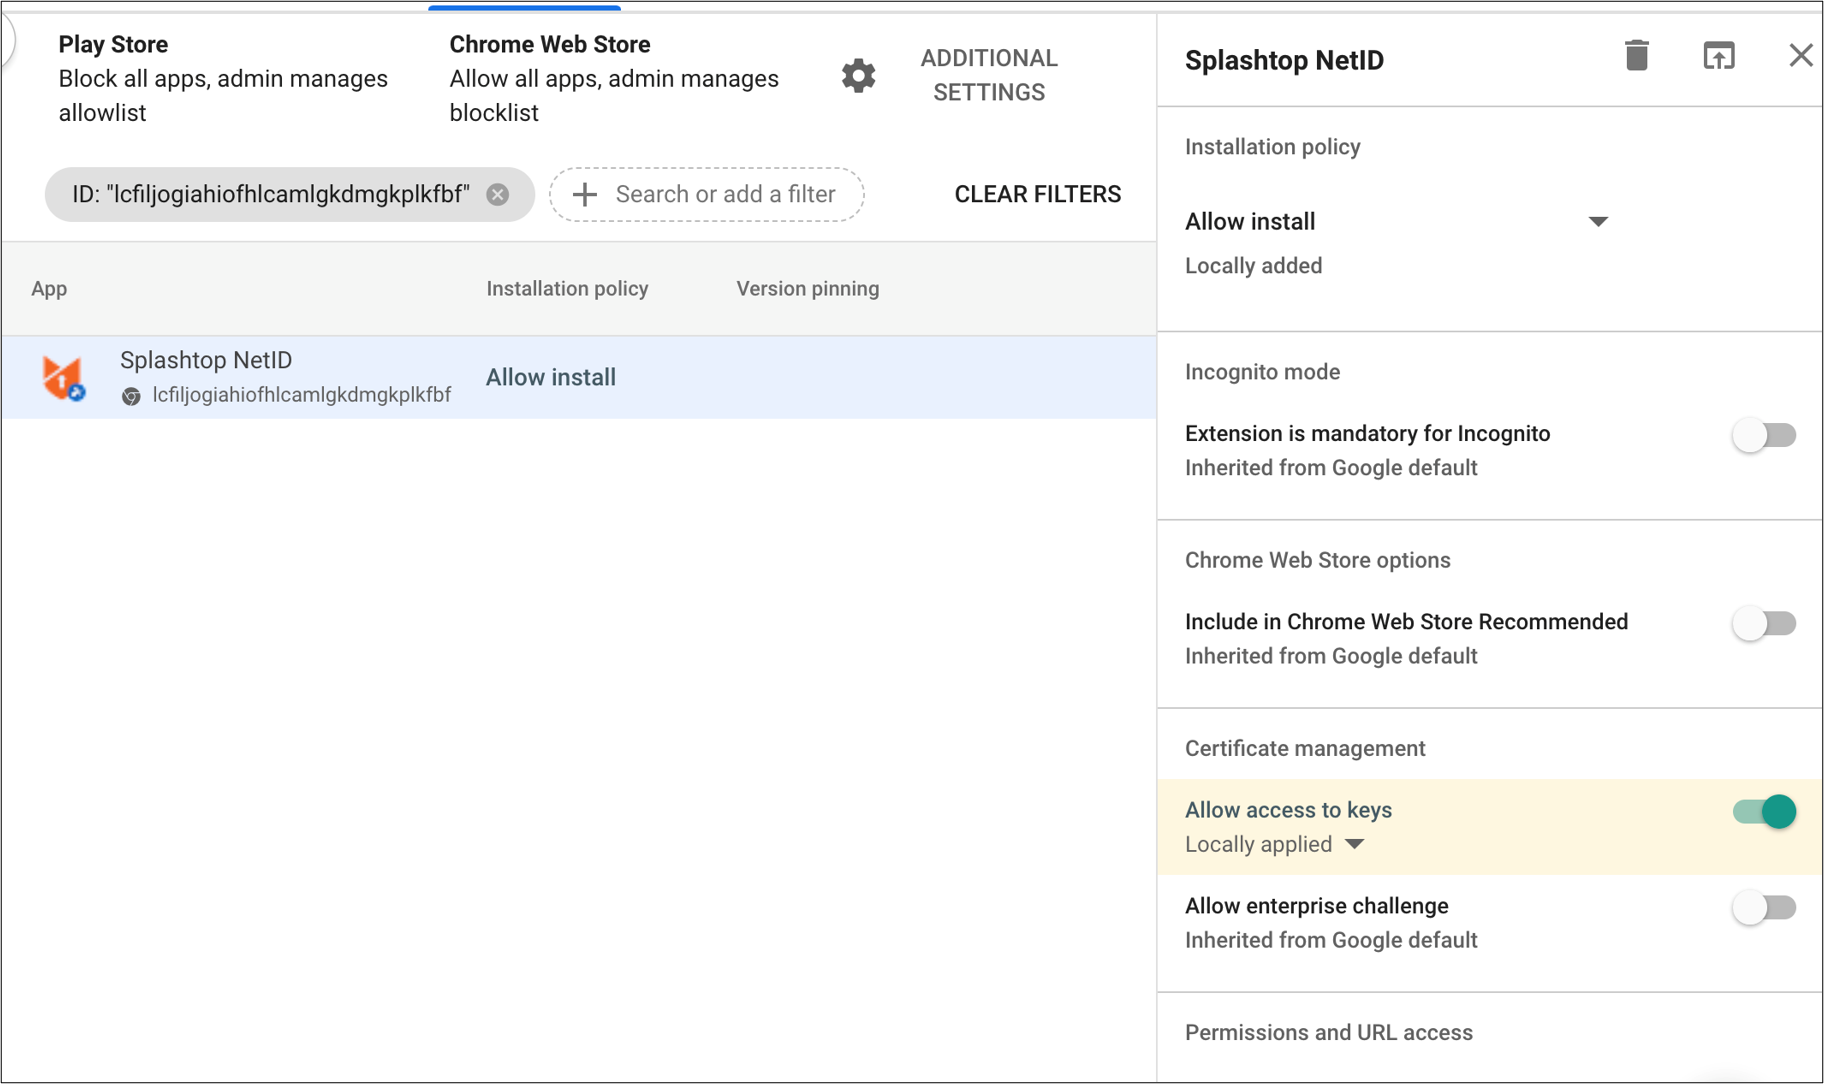Viewport: 1824px width, 1084px height.
Task: Click the Chrome Web Store options heading
Action: coord(1317,560)
